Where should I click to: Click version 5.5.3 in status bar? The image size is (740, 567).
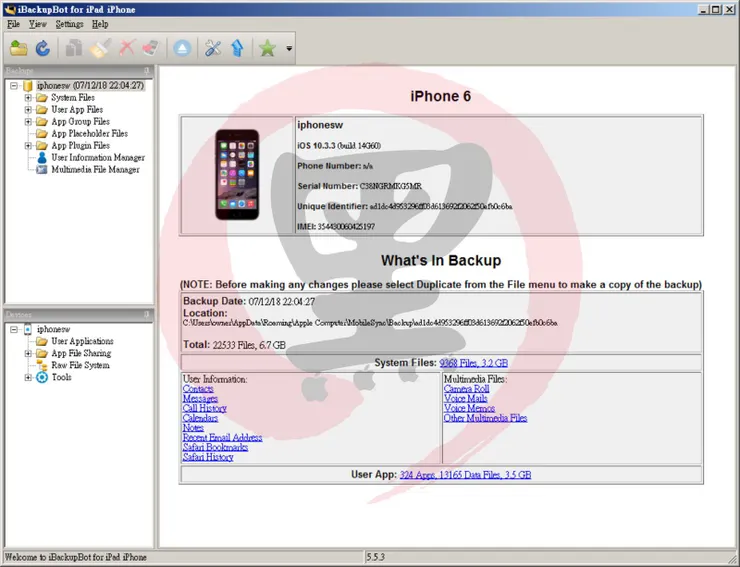(x=376, y=557)
